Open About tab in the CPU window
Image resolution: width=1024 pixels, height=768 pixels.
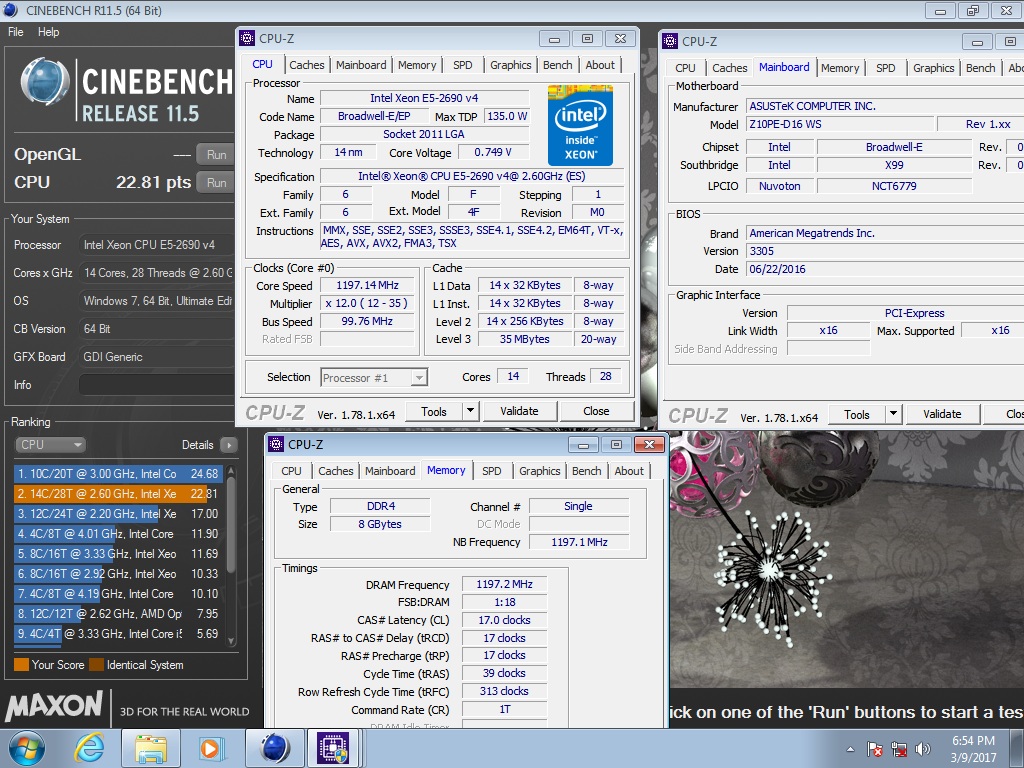click(x=600, y=65)
